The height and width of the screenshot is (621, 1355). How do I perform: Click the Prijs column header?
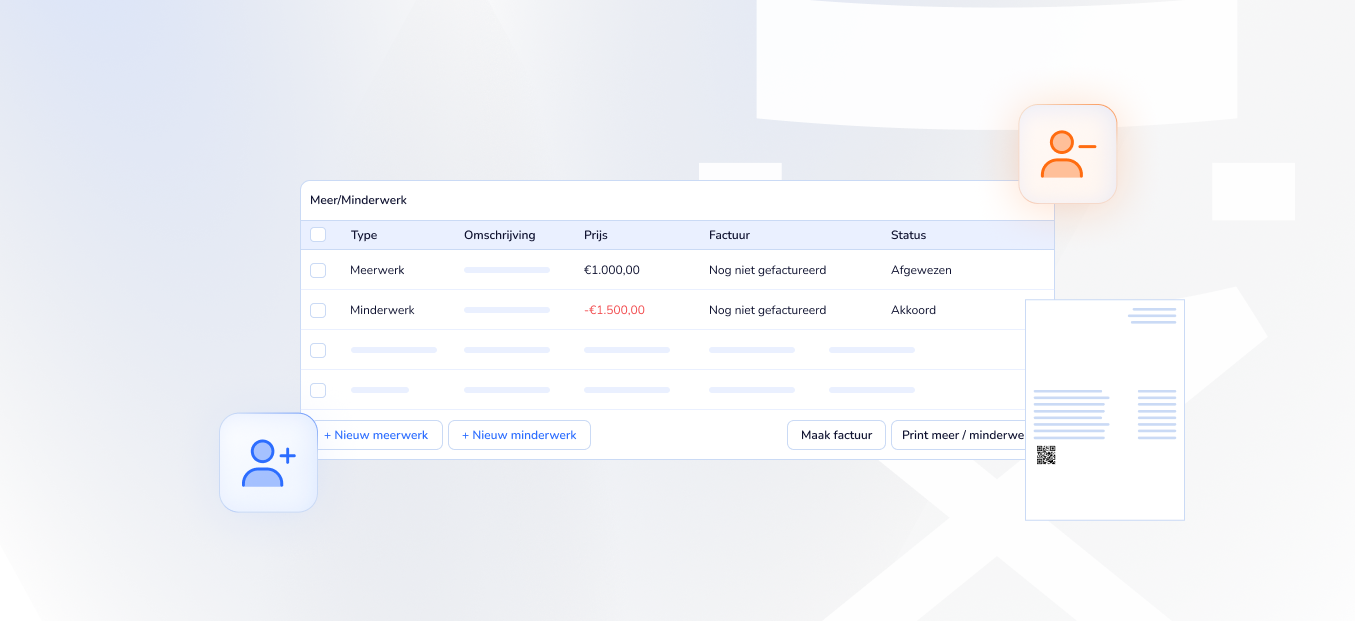[596, 235]
